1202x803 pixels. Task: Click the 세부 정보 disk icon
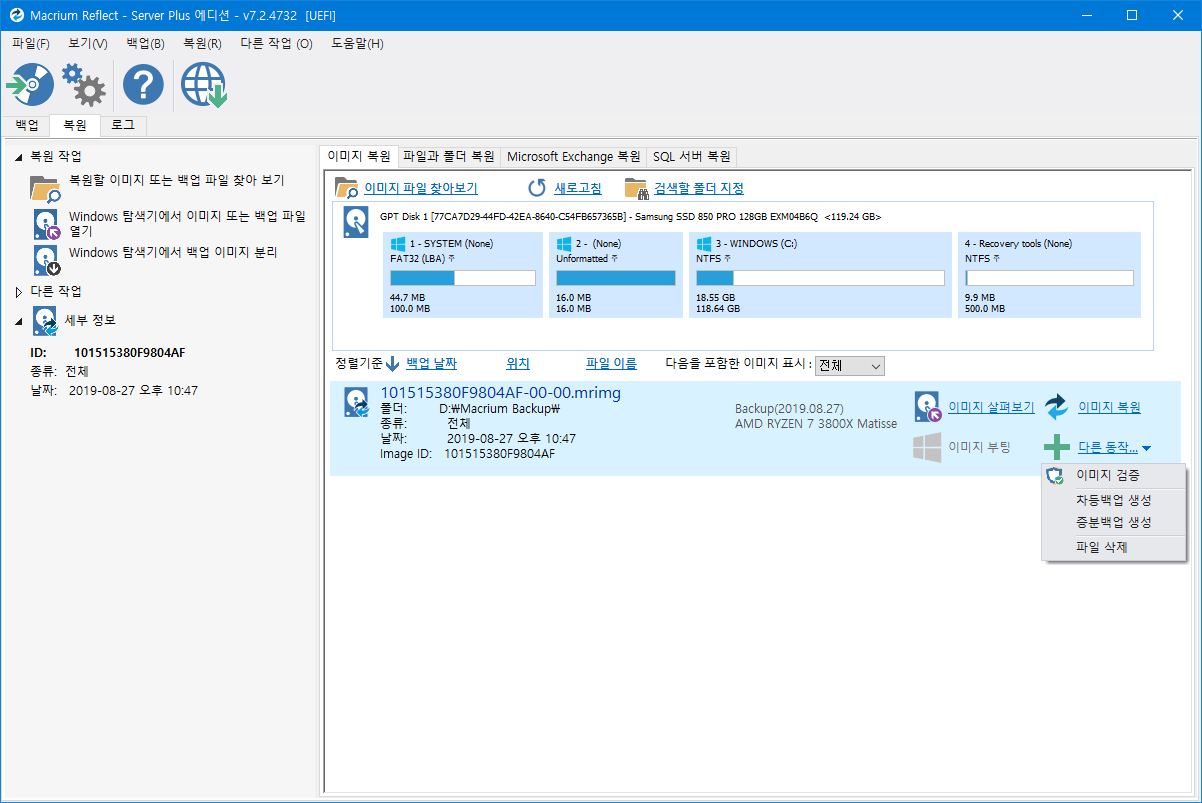pyautogui.click(x=45, y=321)
